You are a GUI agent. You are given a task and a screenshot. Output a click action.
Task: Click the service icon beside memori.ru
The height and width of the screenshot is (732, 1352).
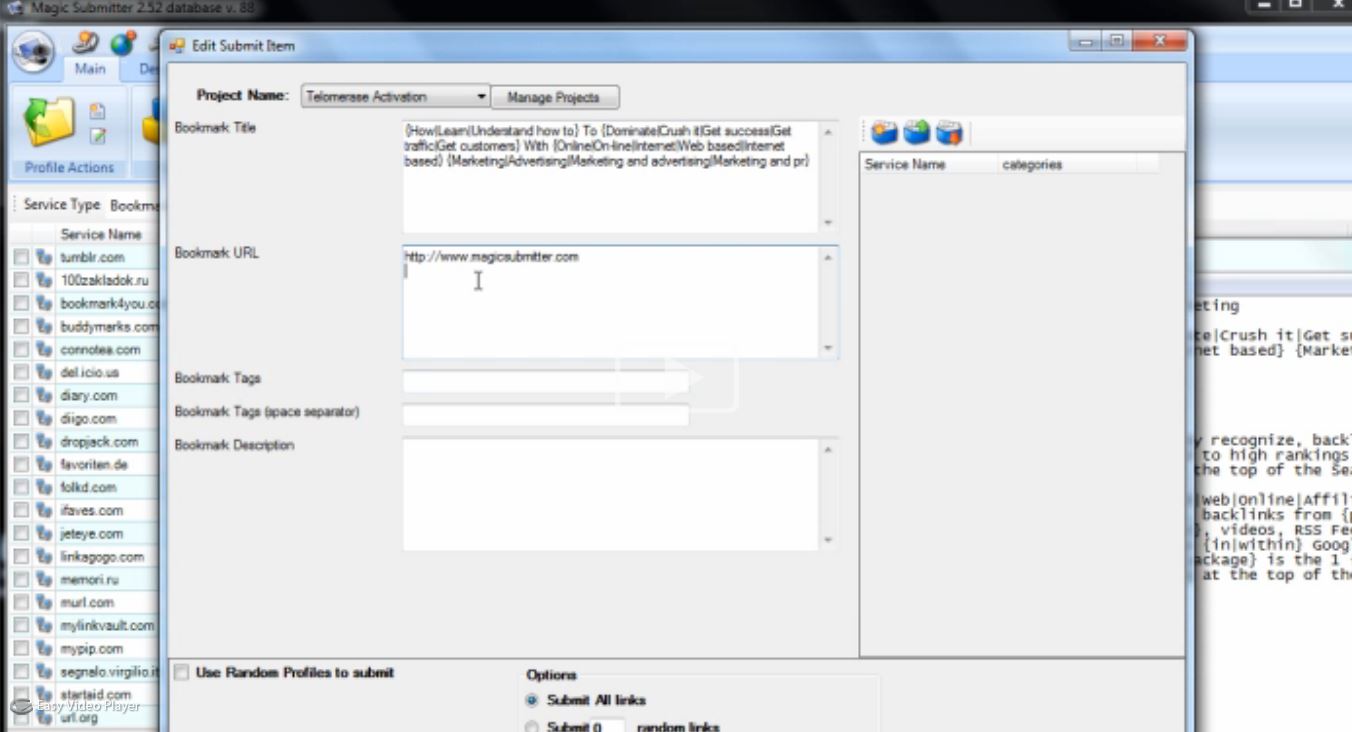coord(44,579)
